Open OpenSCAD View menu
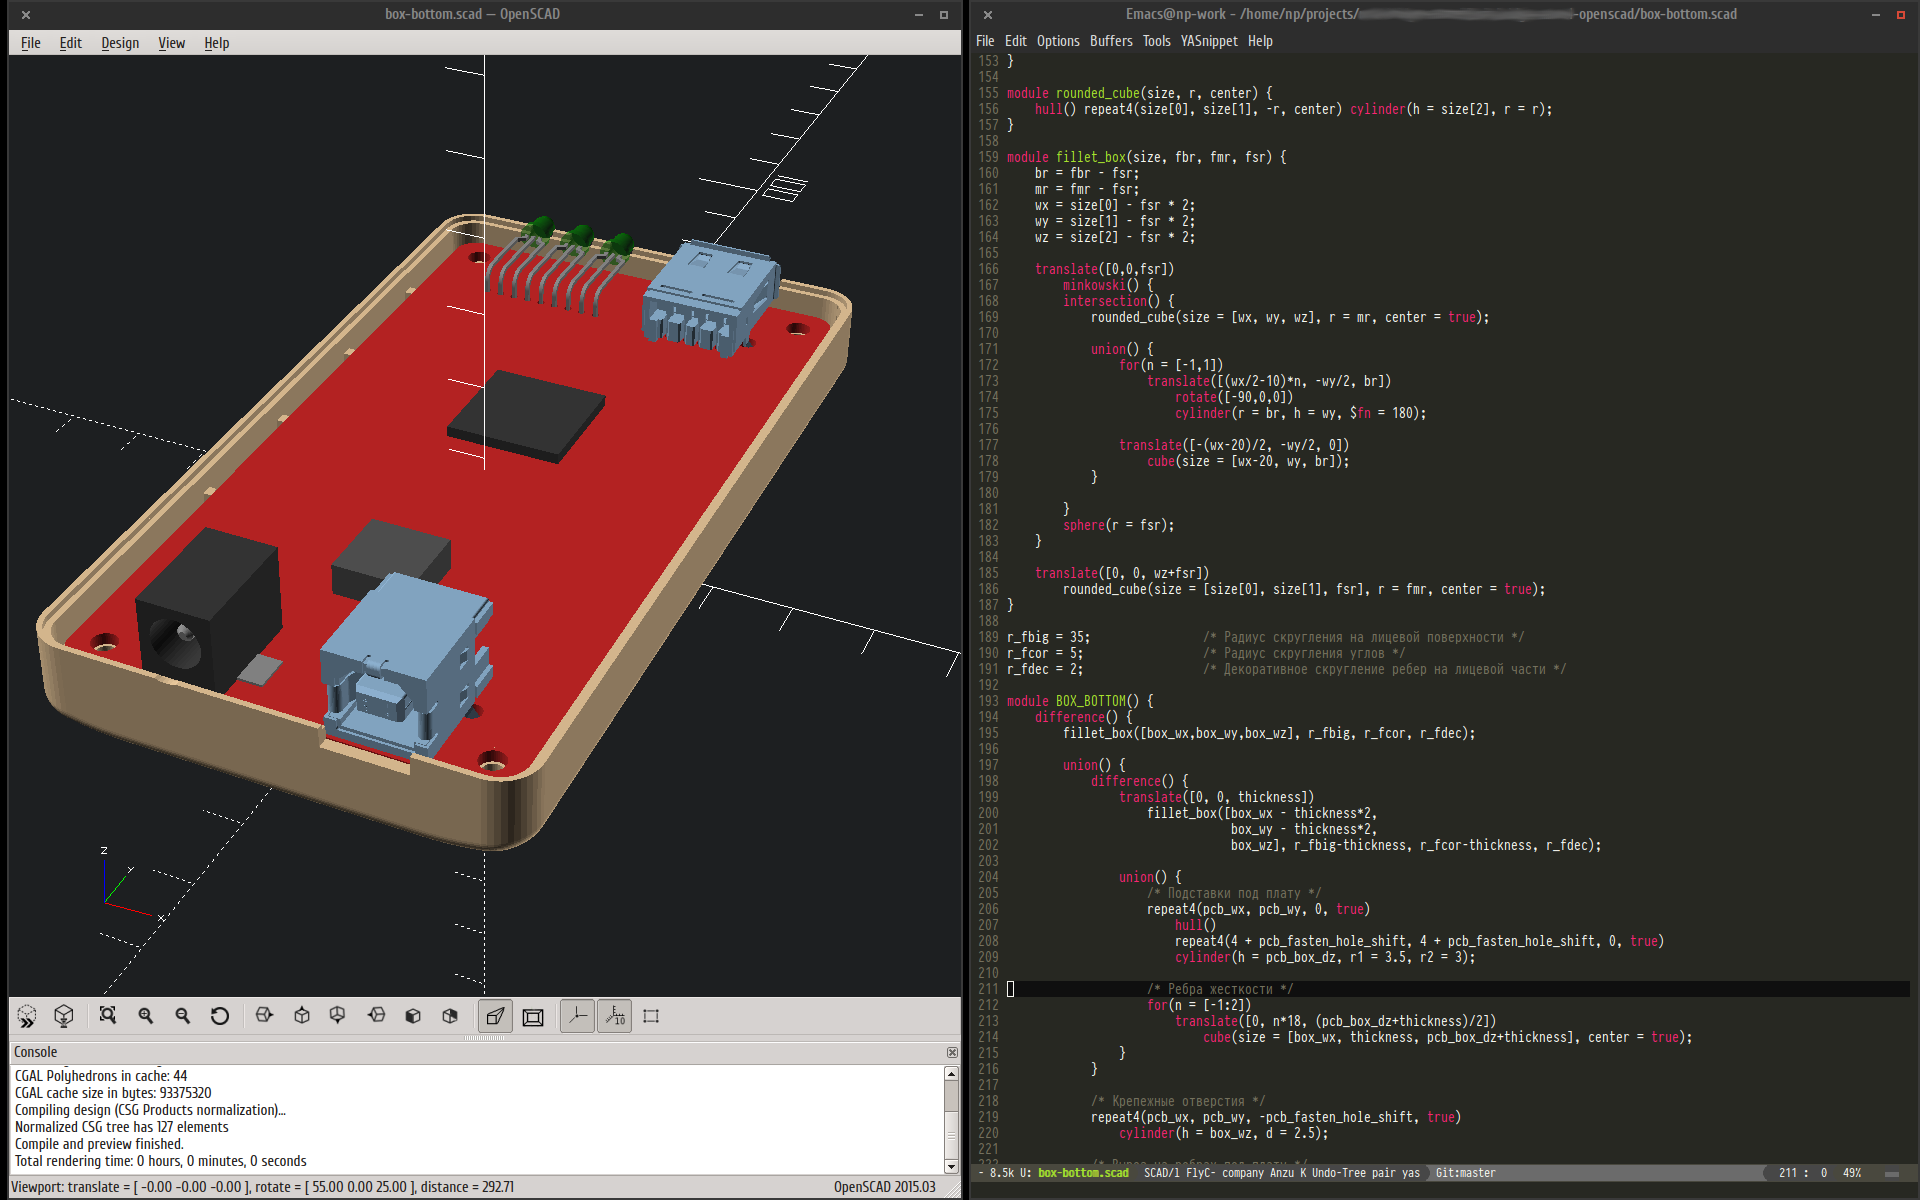Viewport: 1920px width, 1200px height. point(172,43)
